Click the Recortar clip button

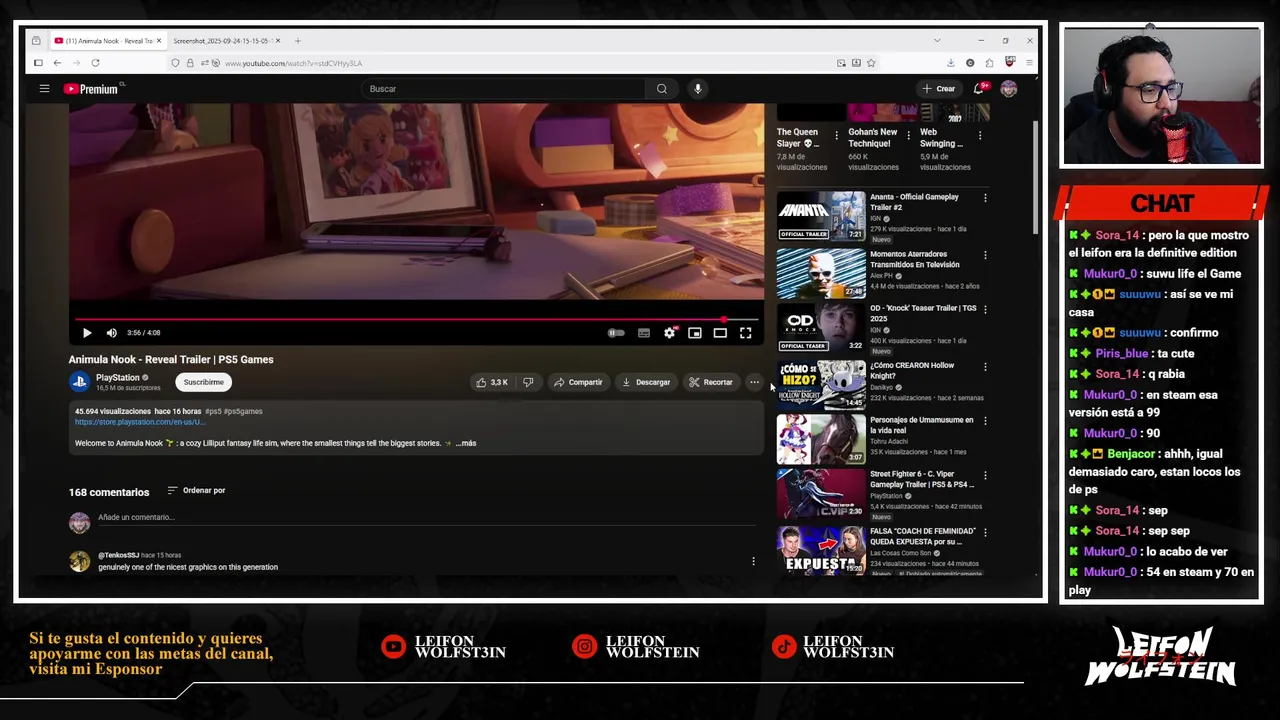click(x=711, y=382)
